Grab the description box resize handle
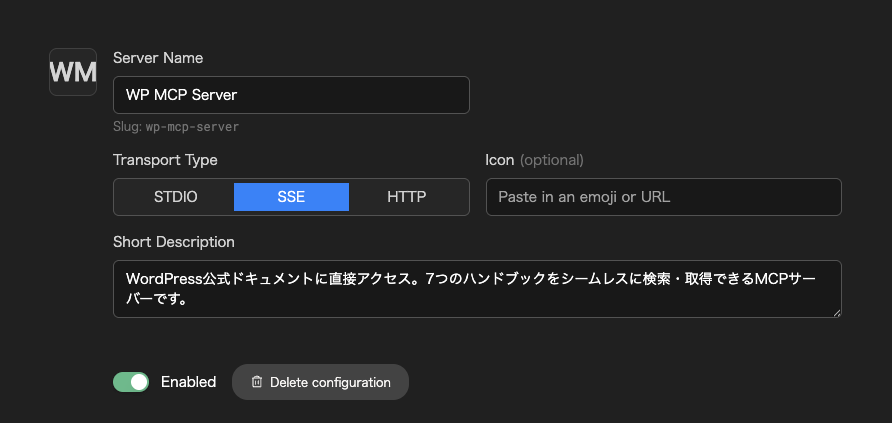 point(837,312)
